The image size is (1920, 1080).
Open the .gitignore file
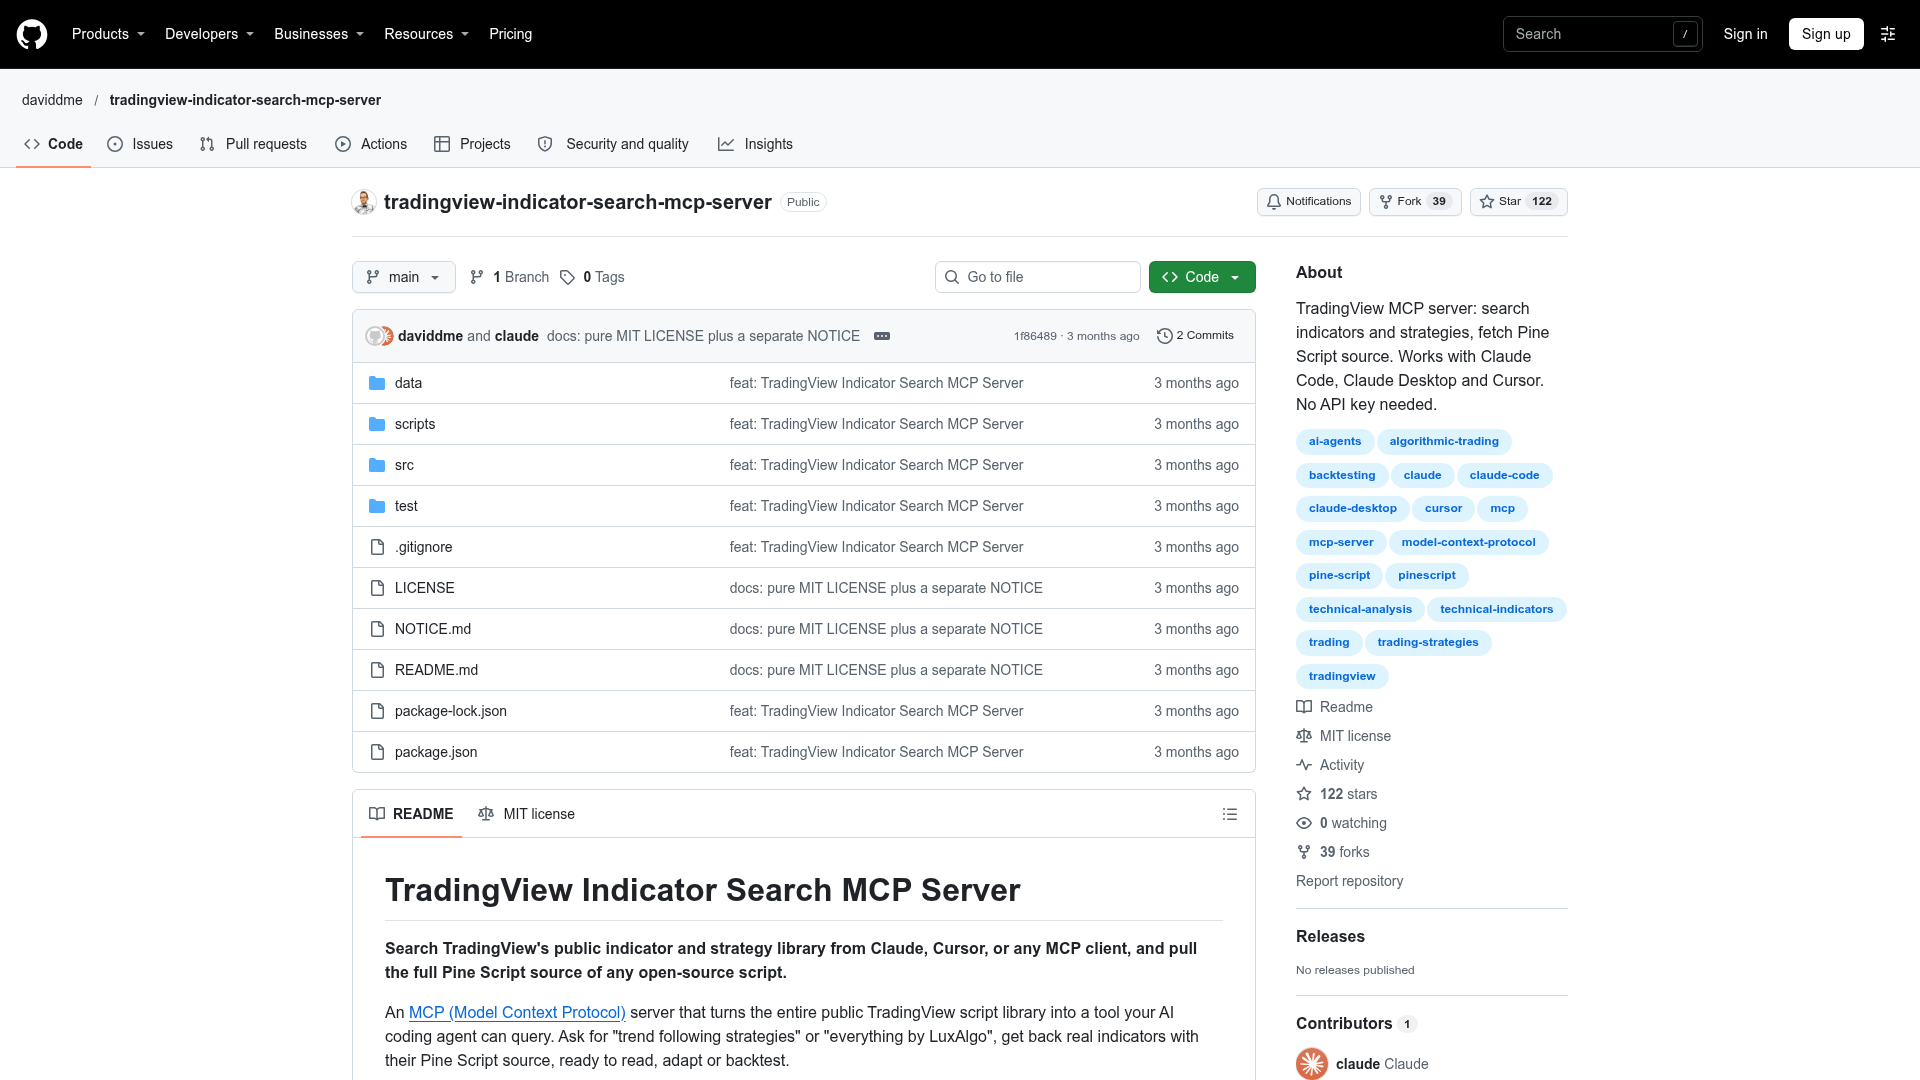pos(423,547)
